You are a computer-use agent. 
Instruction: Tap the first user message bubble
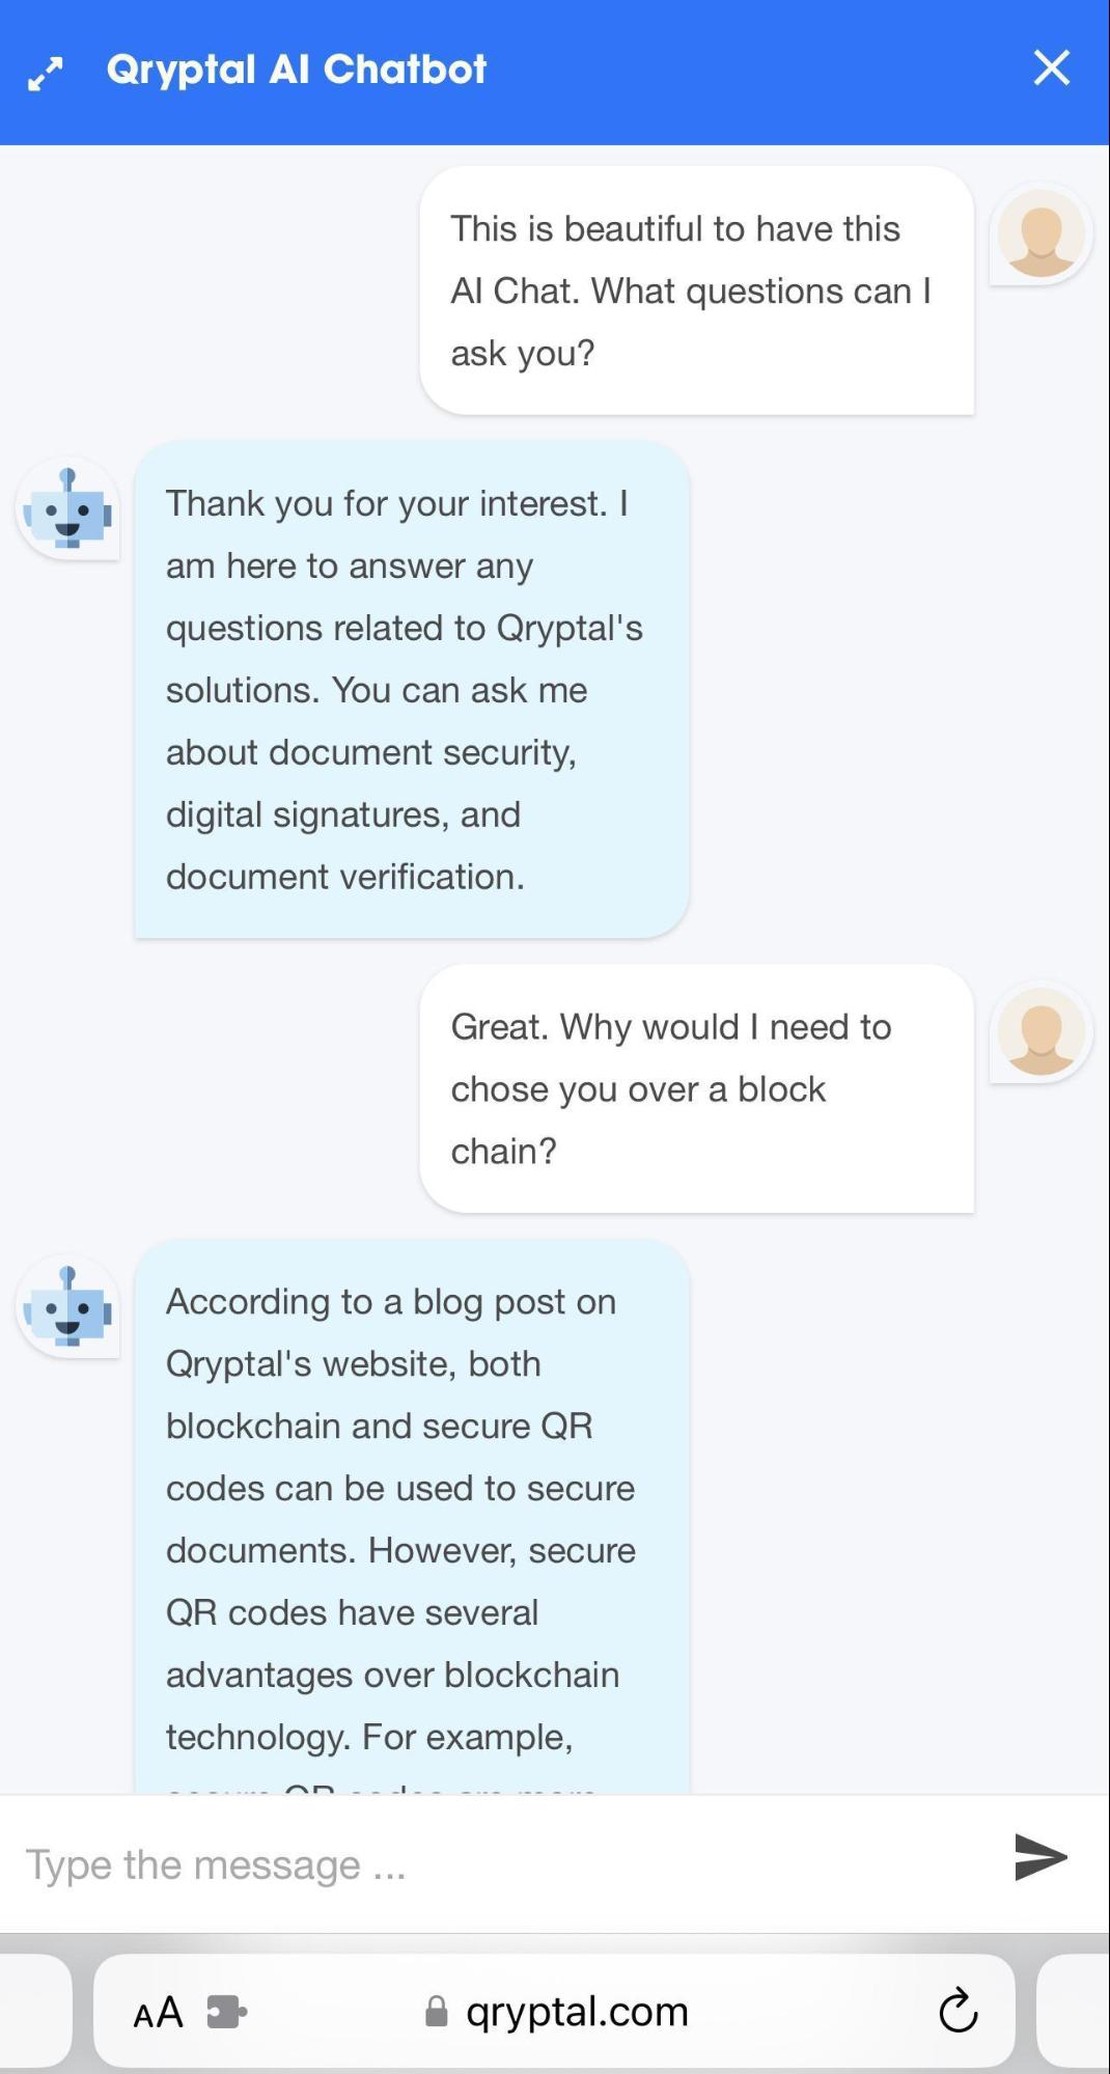click(695, 290)
